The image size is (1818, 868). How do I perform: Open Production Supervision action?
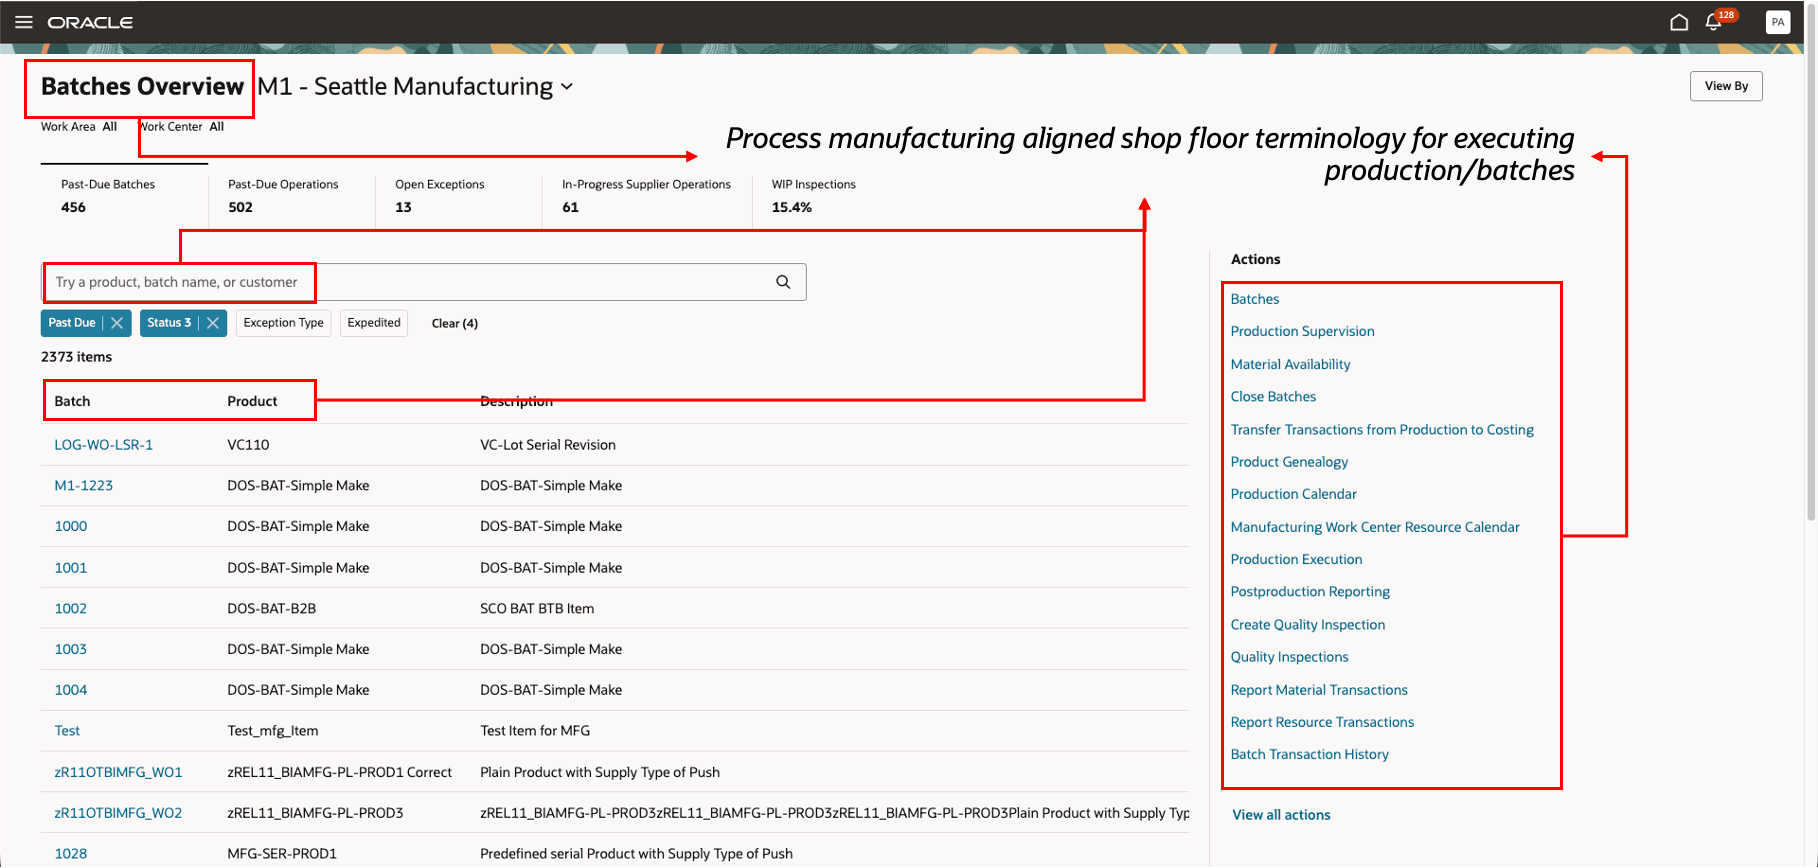pos(1302,332)
